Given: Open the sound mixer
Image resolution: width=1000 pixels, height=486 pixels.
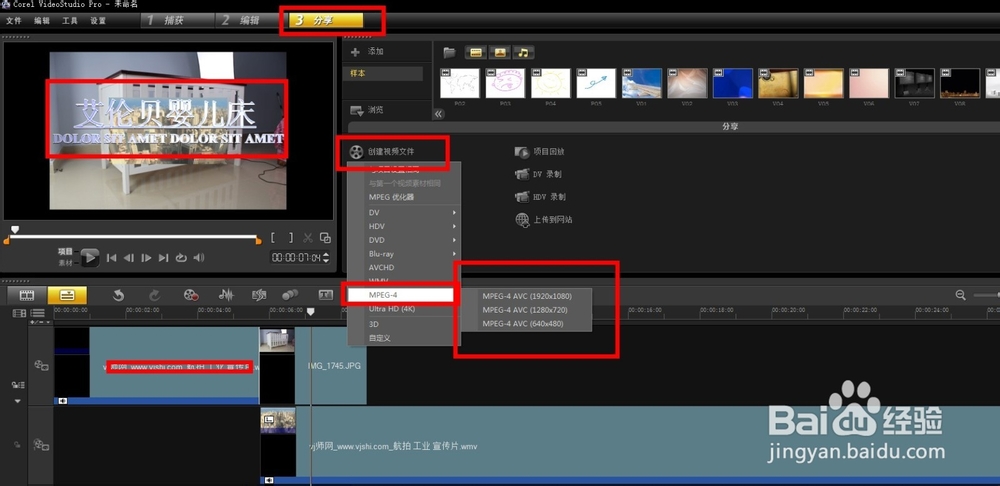Looking at the screenshot, I should pos(226,295).
